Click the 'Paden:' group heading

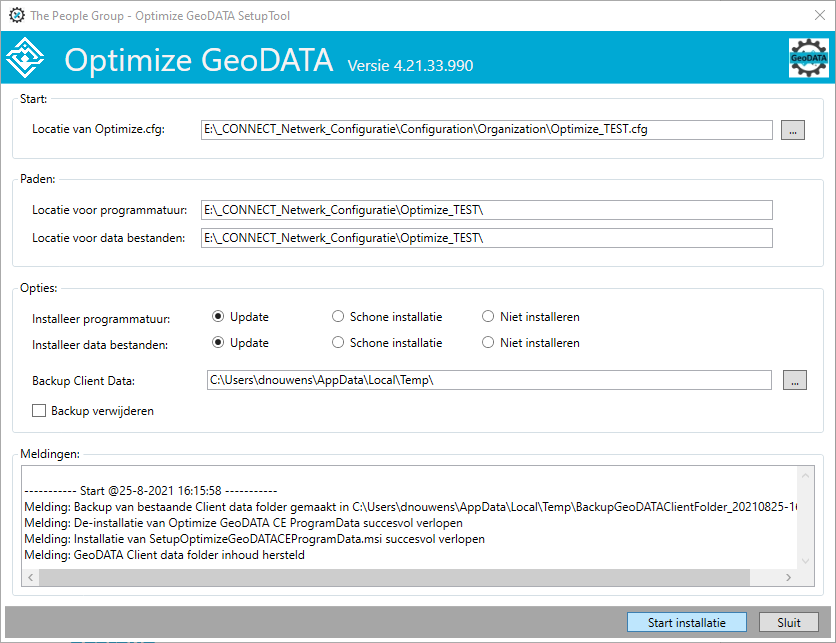38,179
